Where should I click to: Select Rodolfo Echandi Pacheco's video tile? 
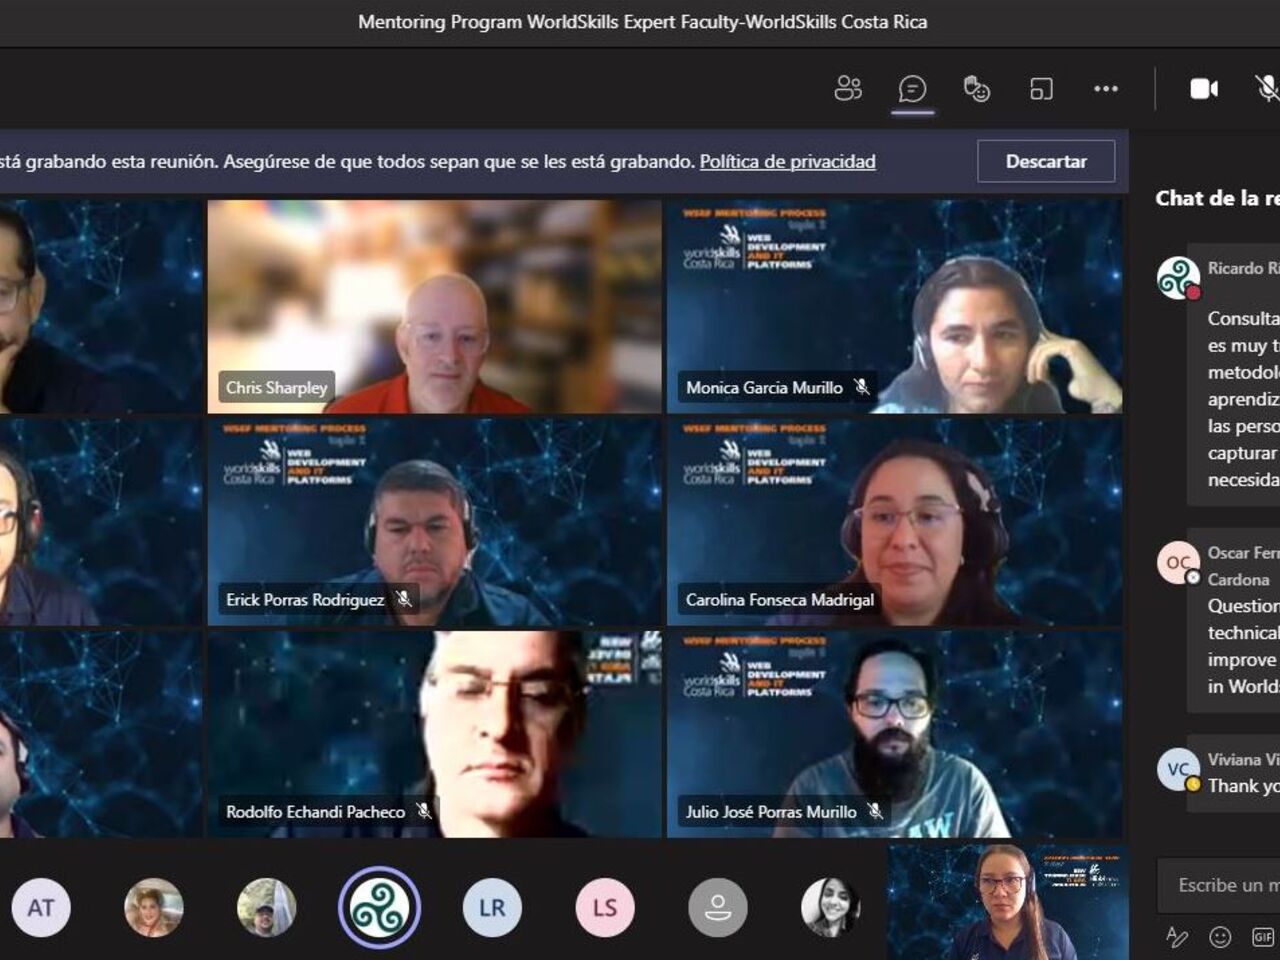click(x=434, y=733)
